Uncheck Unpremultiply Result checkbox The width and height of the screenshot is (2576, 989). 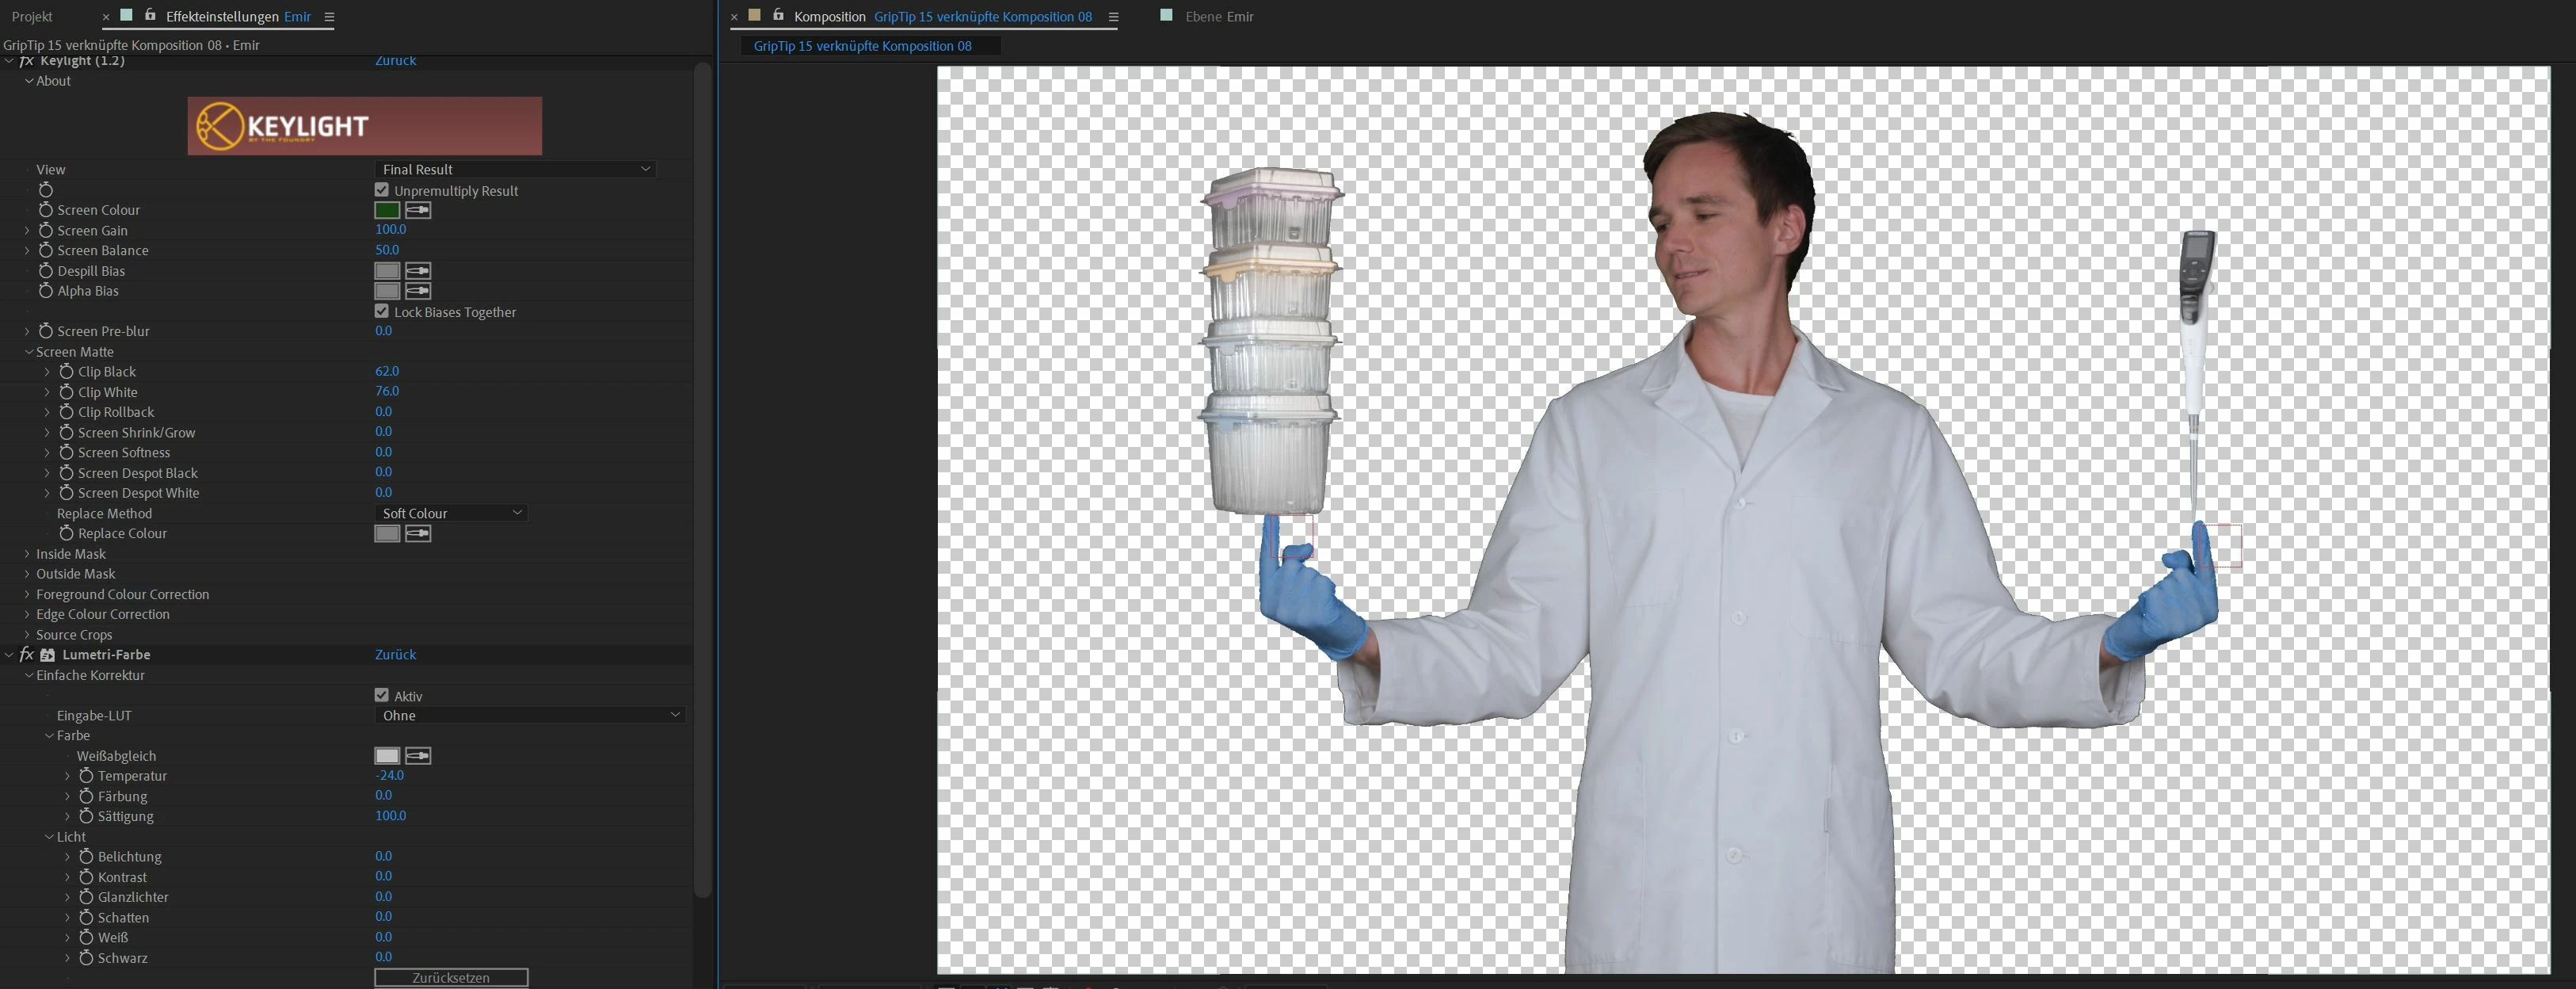pos(382,190)
